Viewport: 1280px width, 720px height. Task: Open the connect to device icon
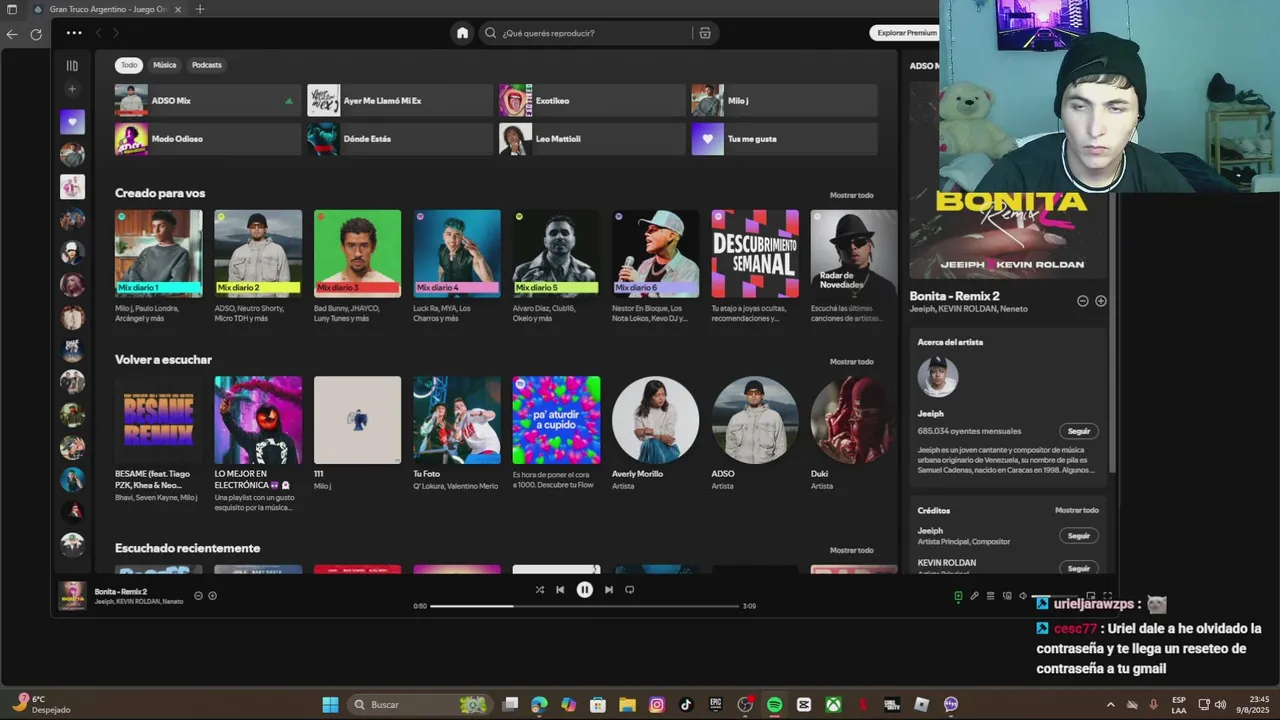pyautogui.click(x=1007, y=596)
